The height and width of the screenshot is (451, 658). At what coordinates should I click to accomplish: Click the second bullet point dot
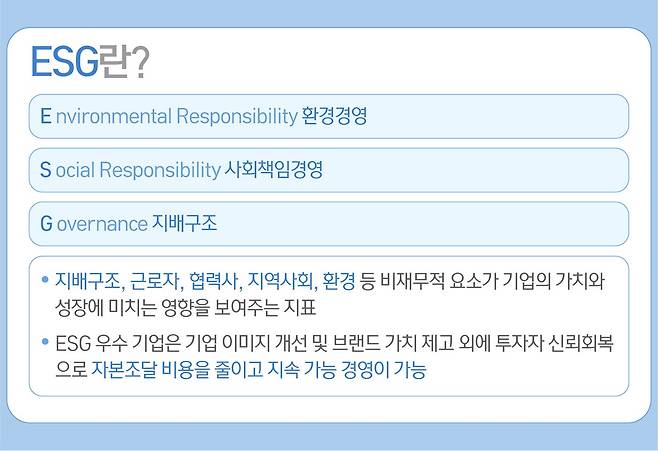coord(45,343)
